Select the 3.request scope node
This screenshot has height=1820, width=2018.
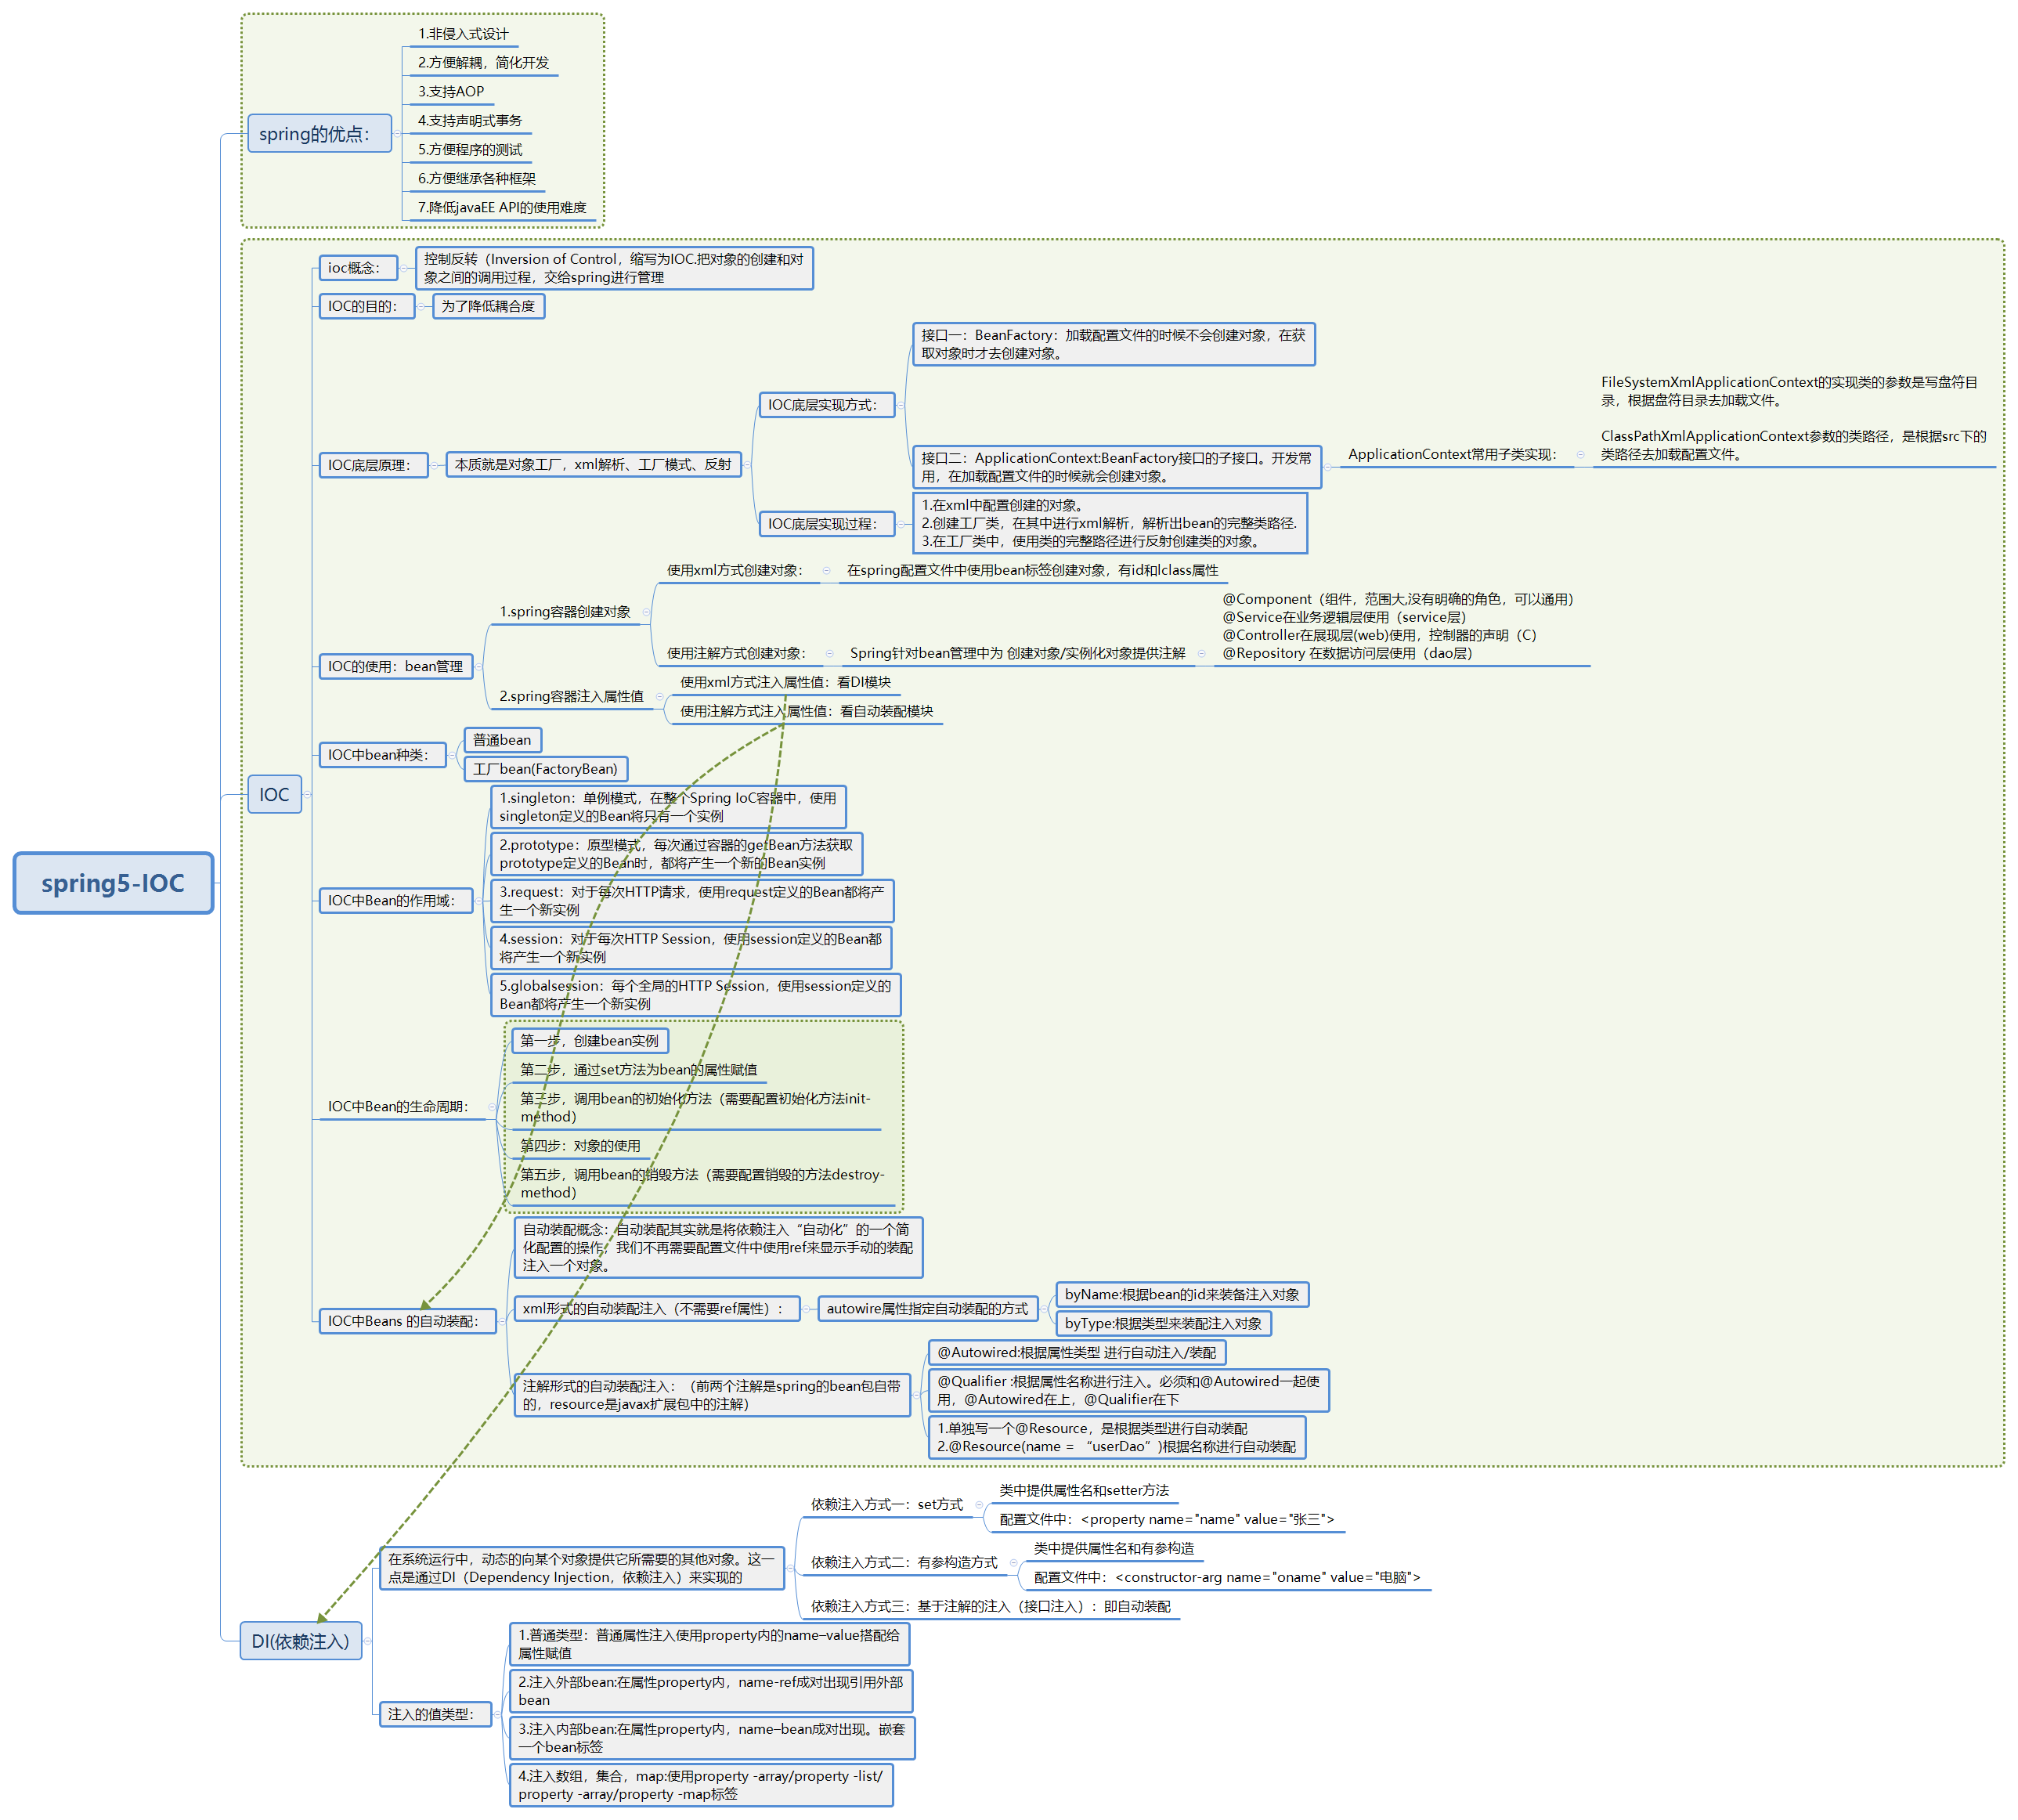tap(692, 901)
